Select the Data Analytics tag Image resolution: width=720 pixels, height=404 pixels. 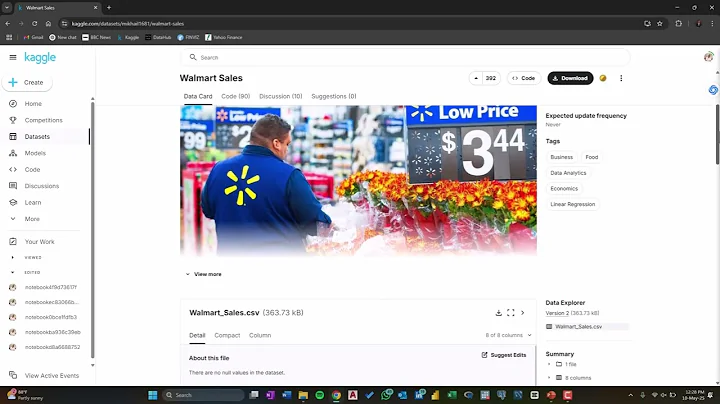click(x=568, y=173)
